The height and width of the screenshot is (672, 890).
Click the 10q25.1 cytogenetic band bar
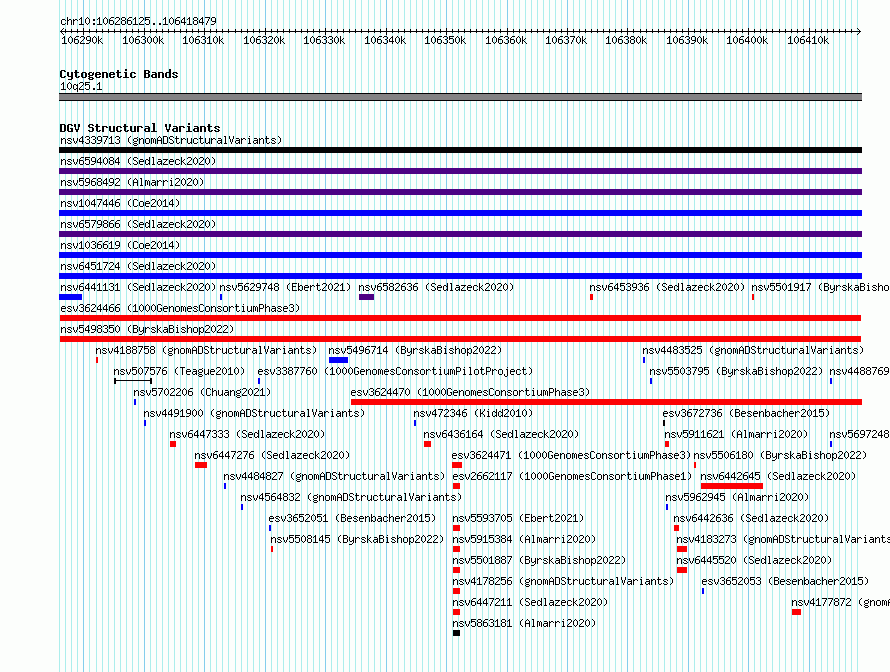460,97
